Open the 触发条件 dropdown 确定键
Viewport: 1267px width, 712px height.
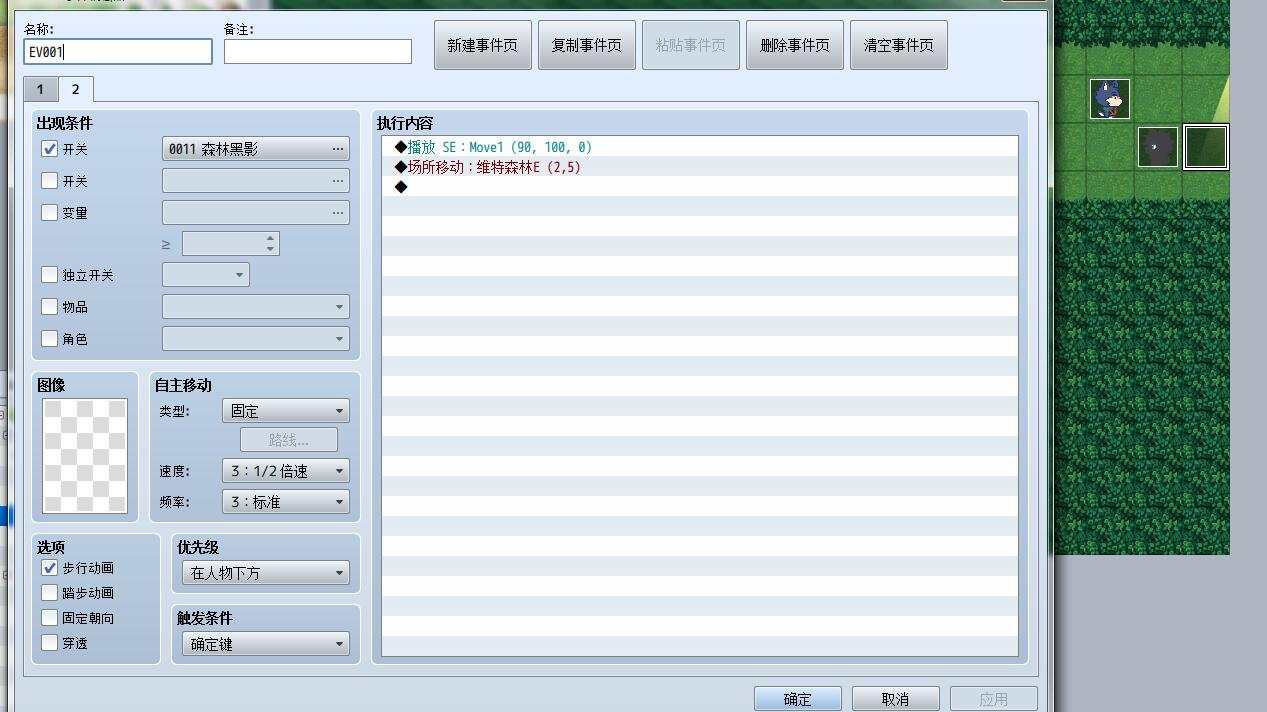265,644
